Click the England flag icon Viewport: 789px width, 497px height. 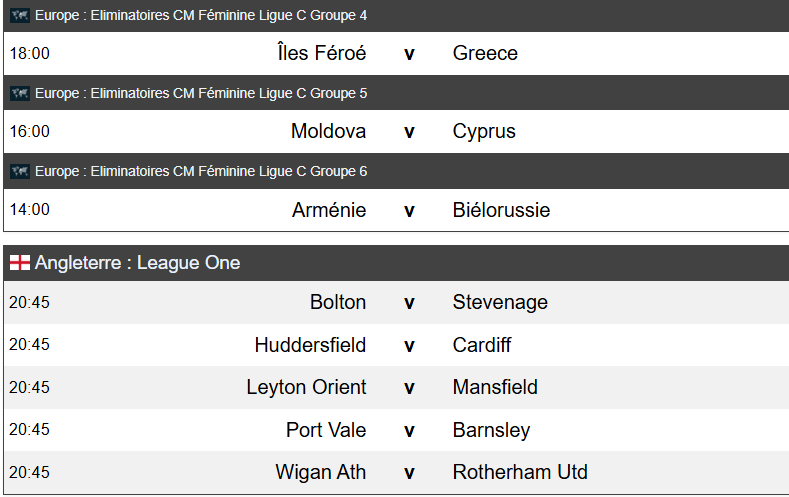point(20,263)
